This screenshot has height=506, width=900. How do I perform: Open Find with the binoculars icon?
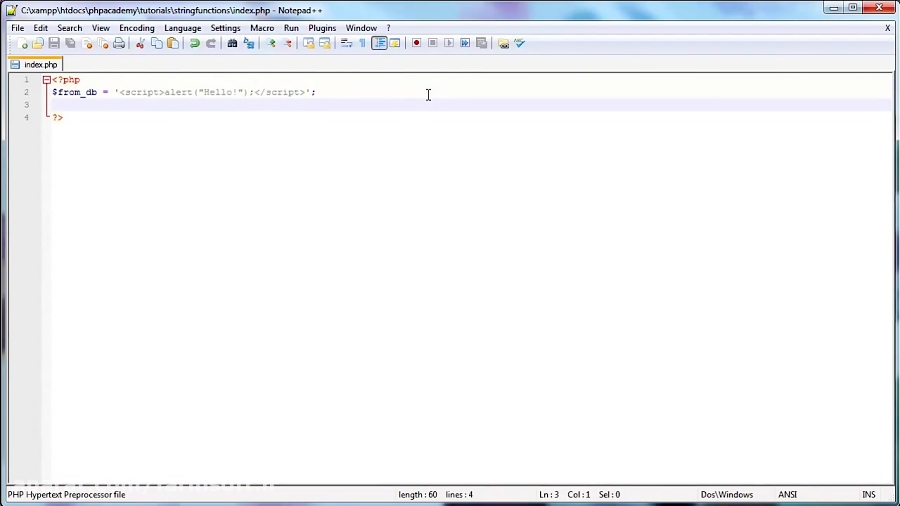pyautogui.click(x=232, y=44)
